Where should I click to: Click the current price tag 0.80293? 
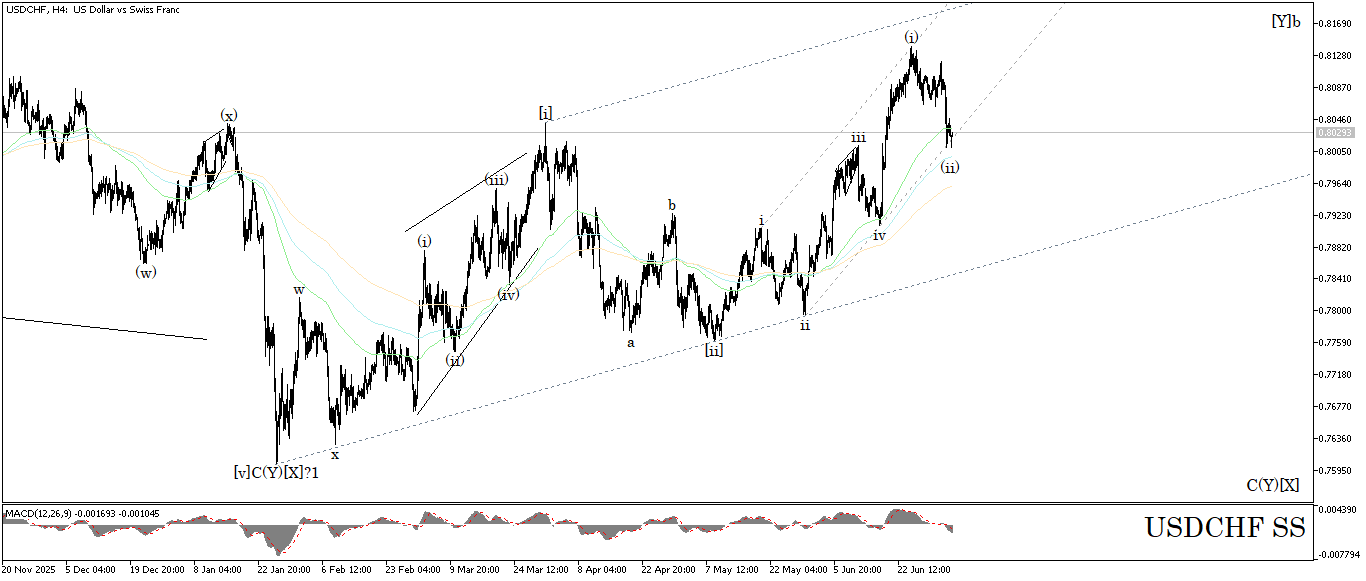tap(1334, 132)
